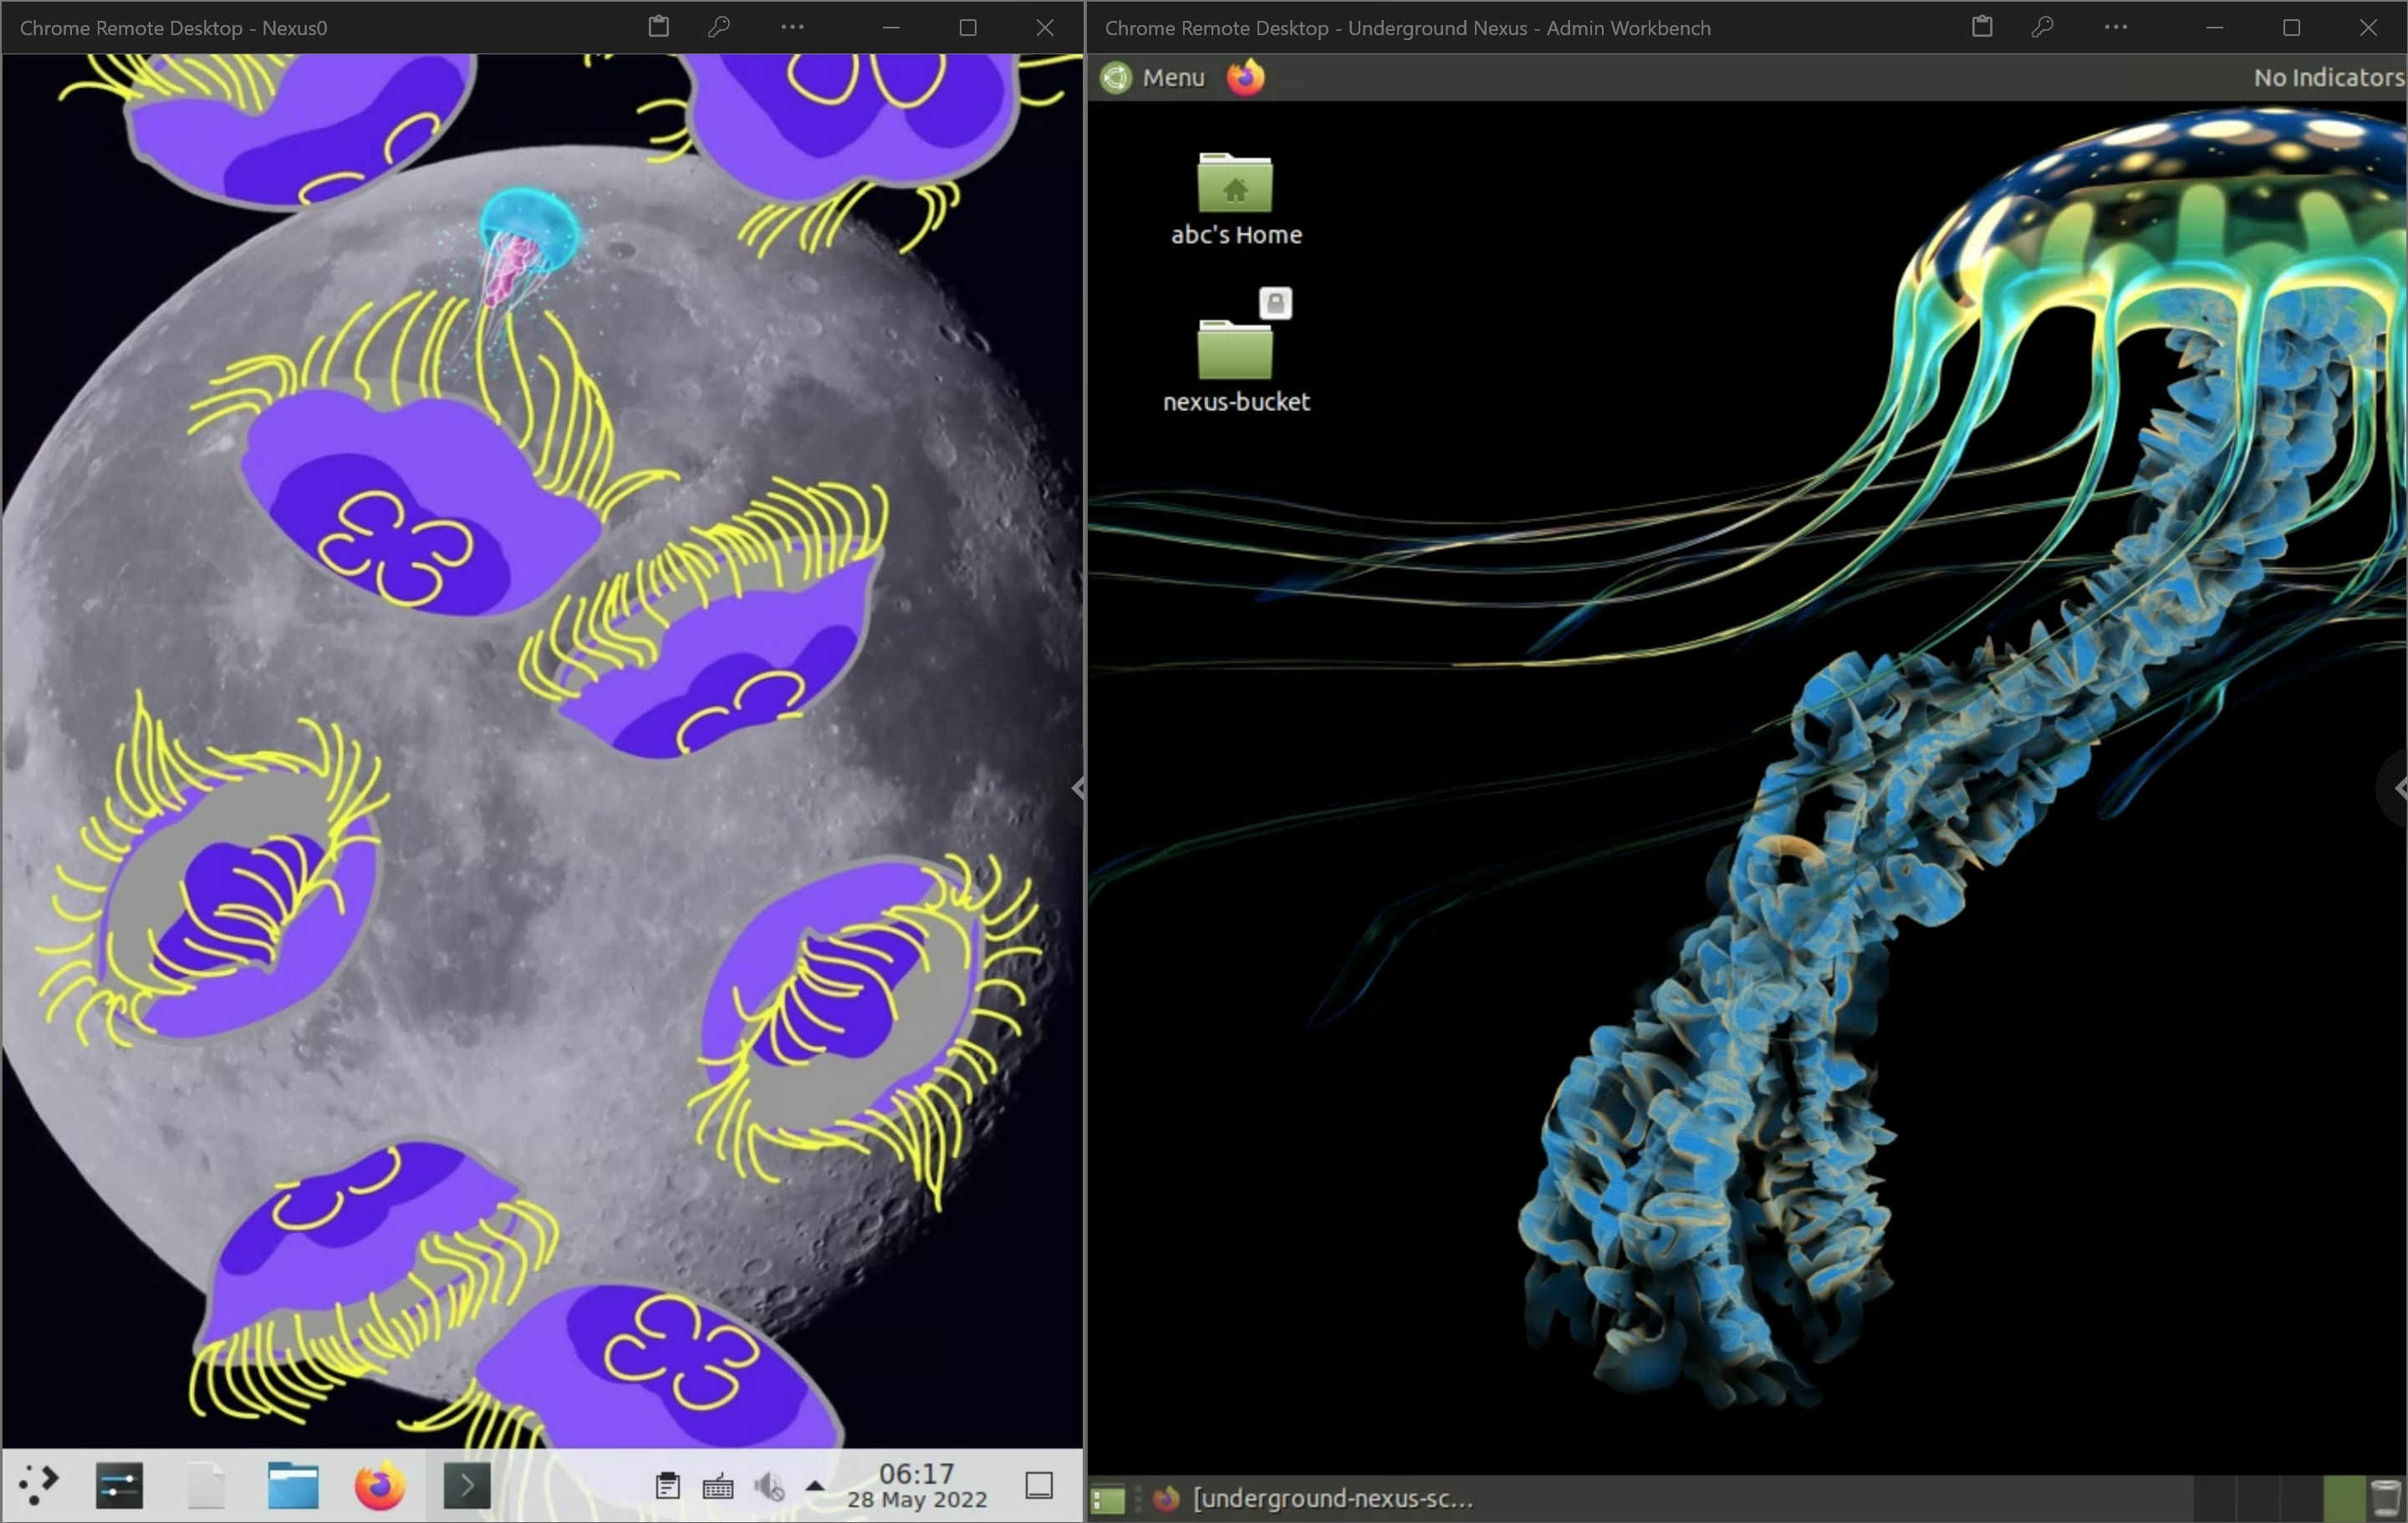The width and height of the screenshot is (2408, 1523).
Task: Toggle the muted volume tray icon
Action: (x=768, y=1487)
